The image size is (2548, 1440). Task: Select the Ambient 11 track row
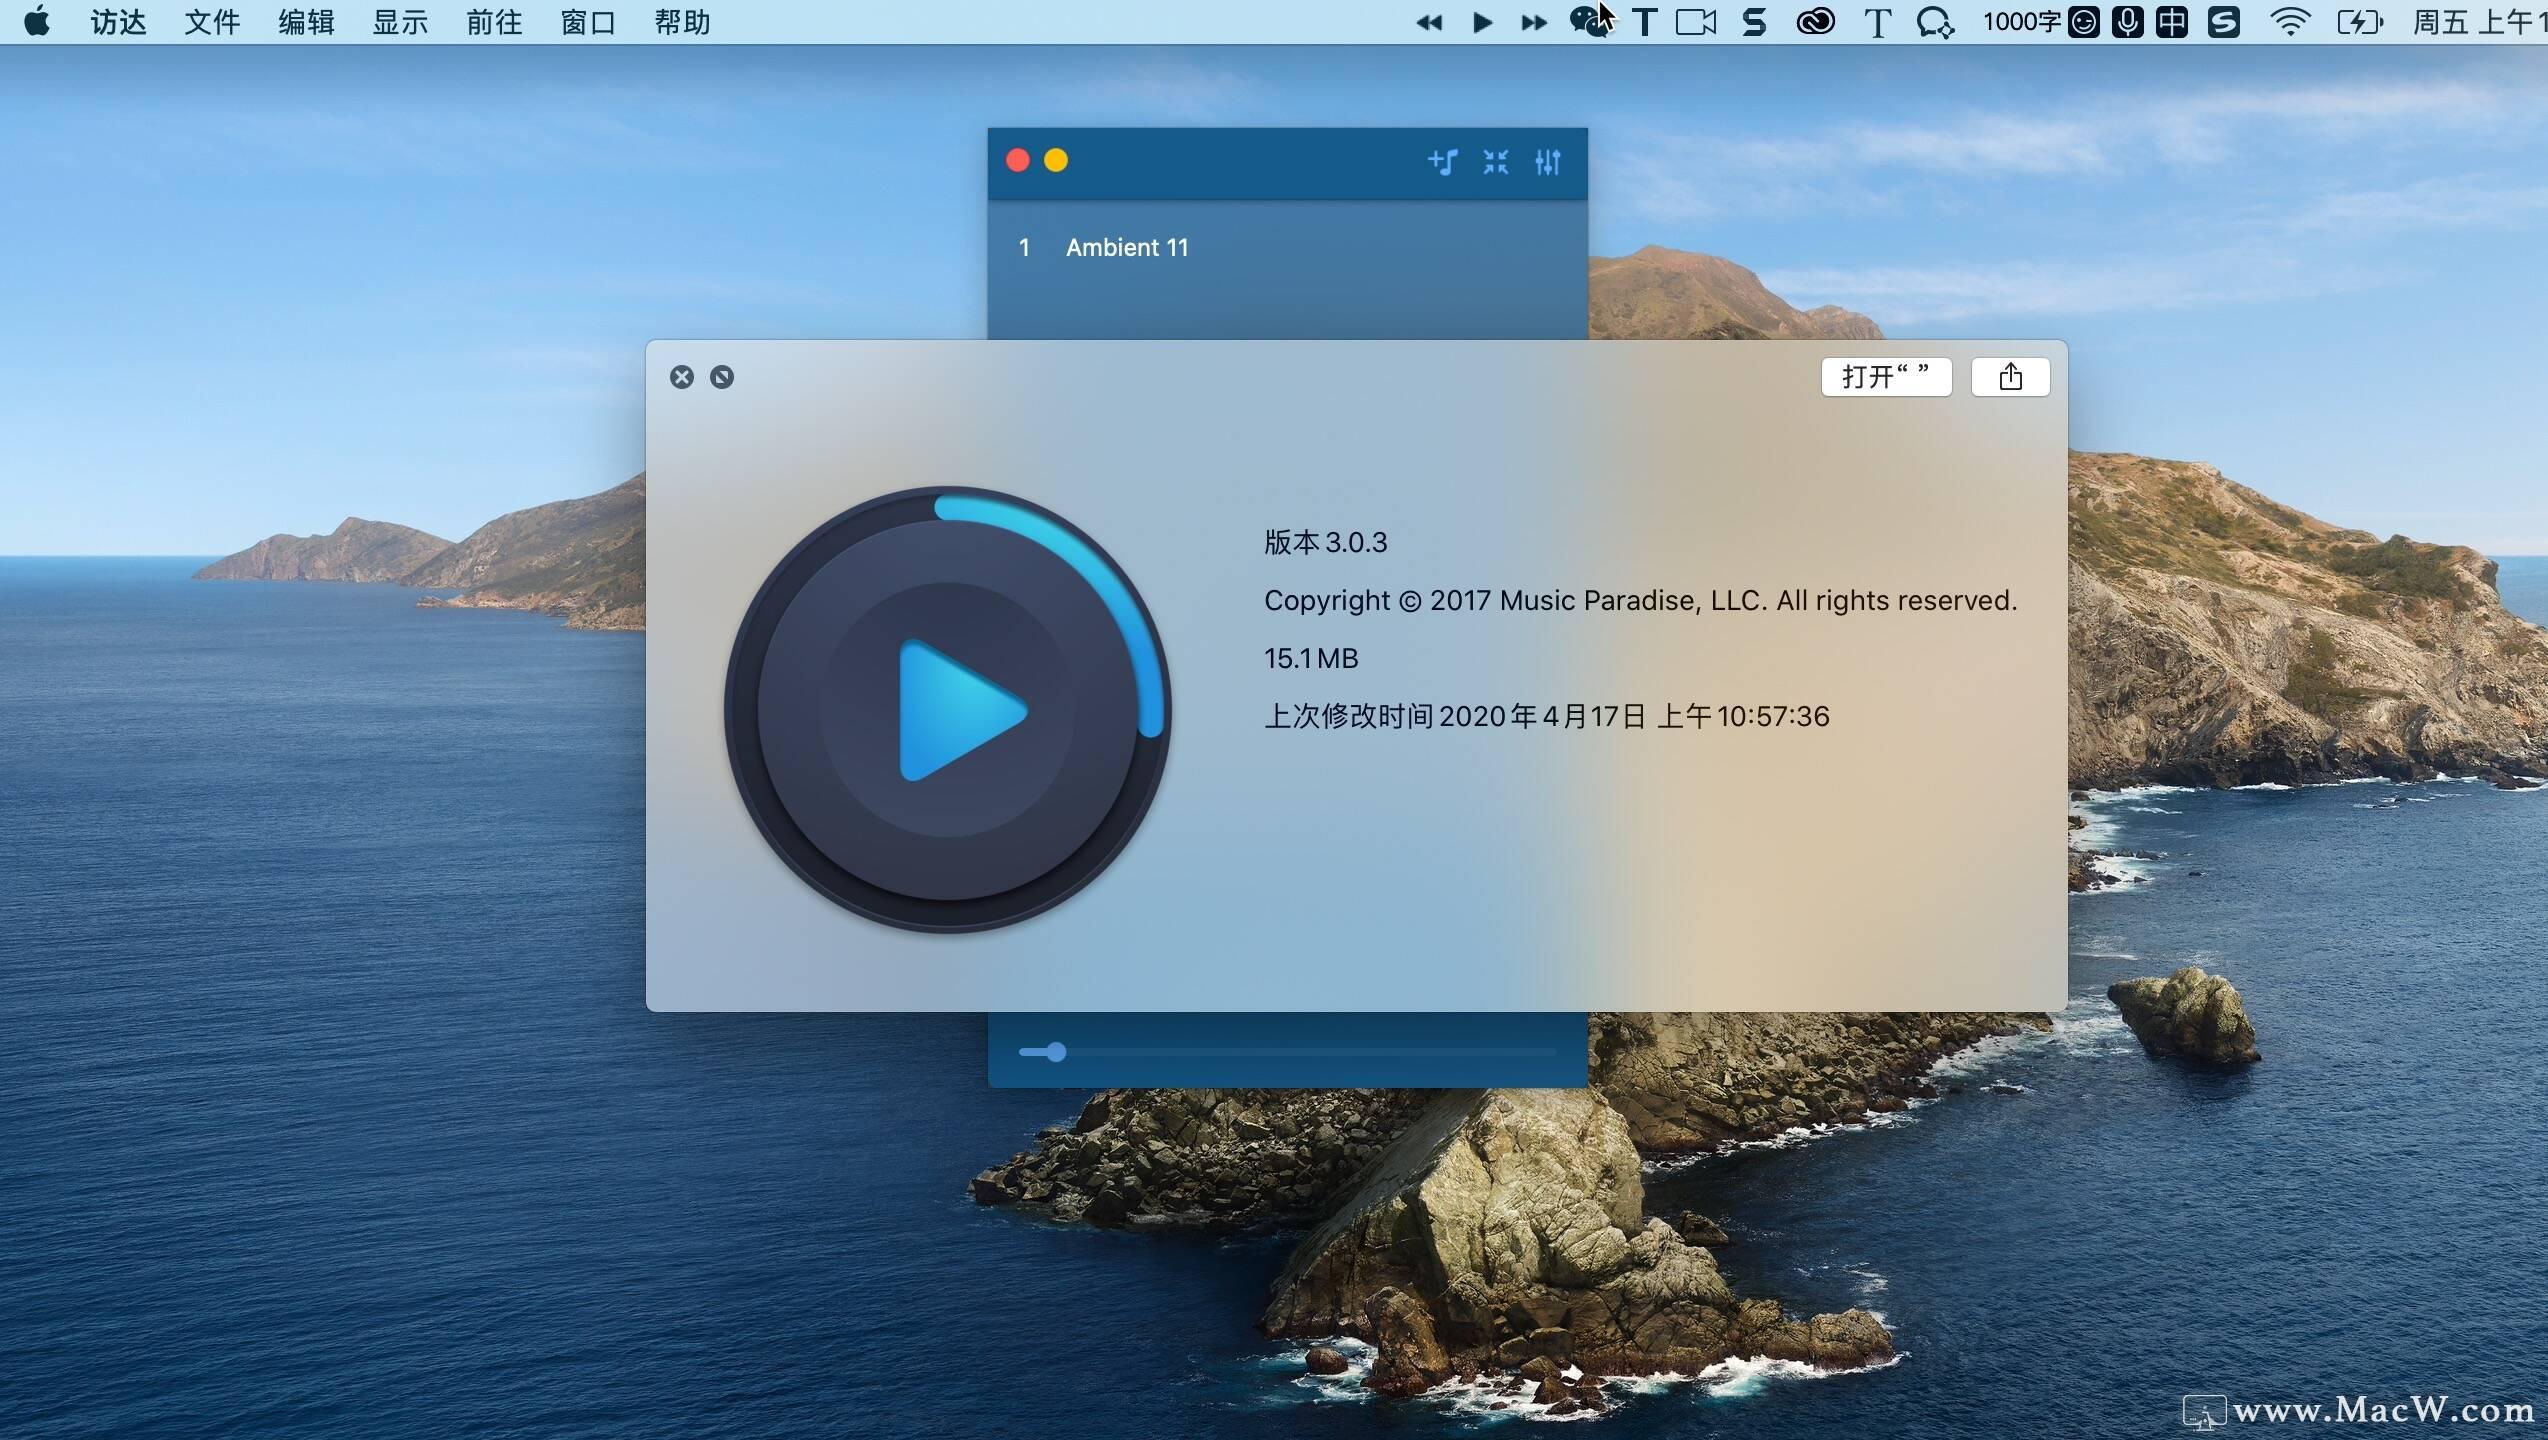coord(1288,248)
